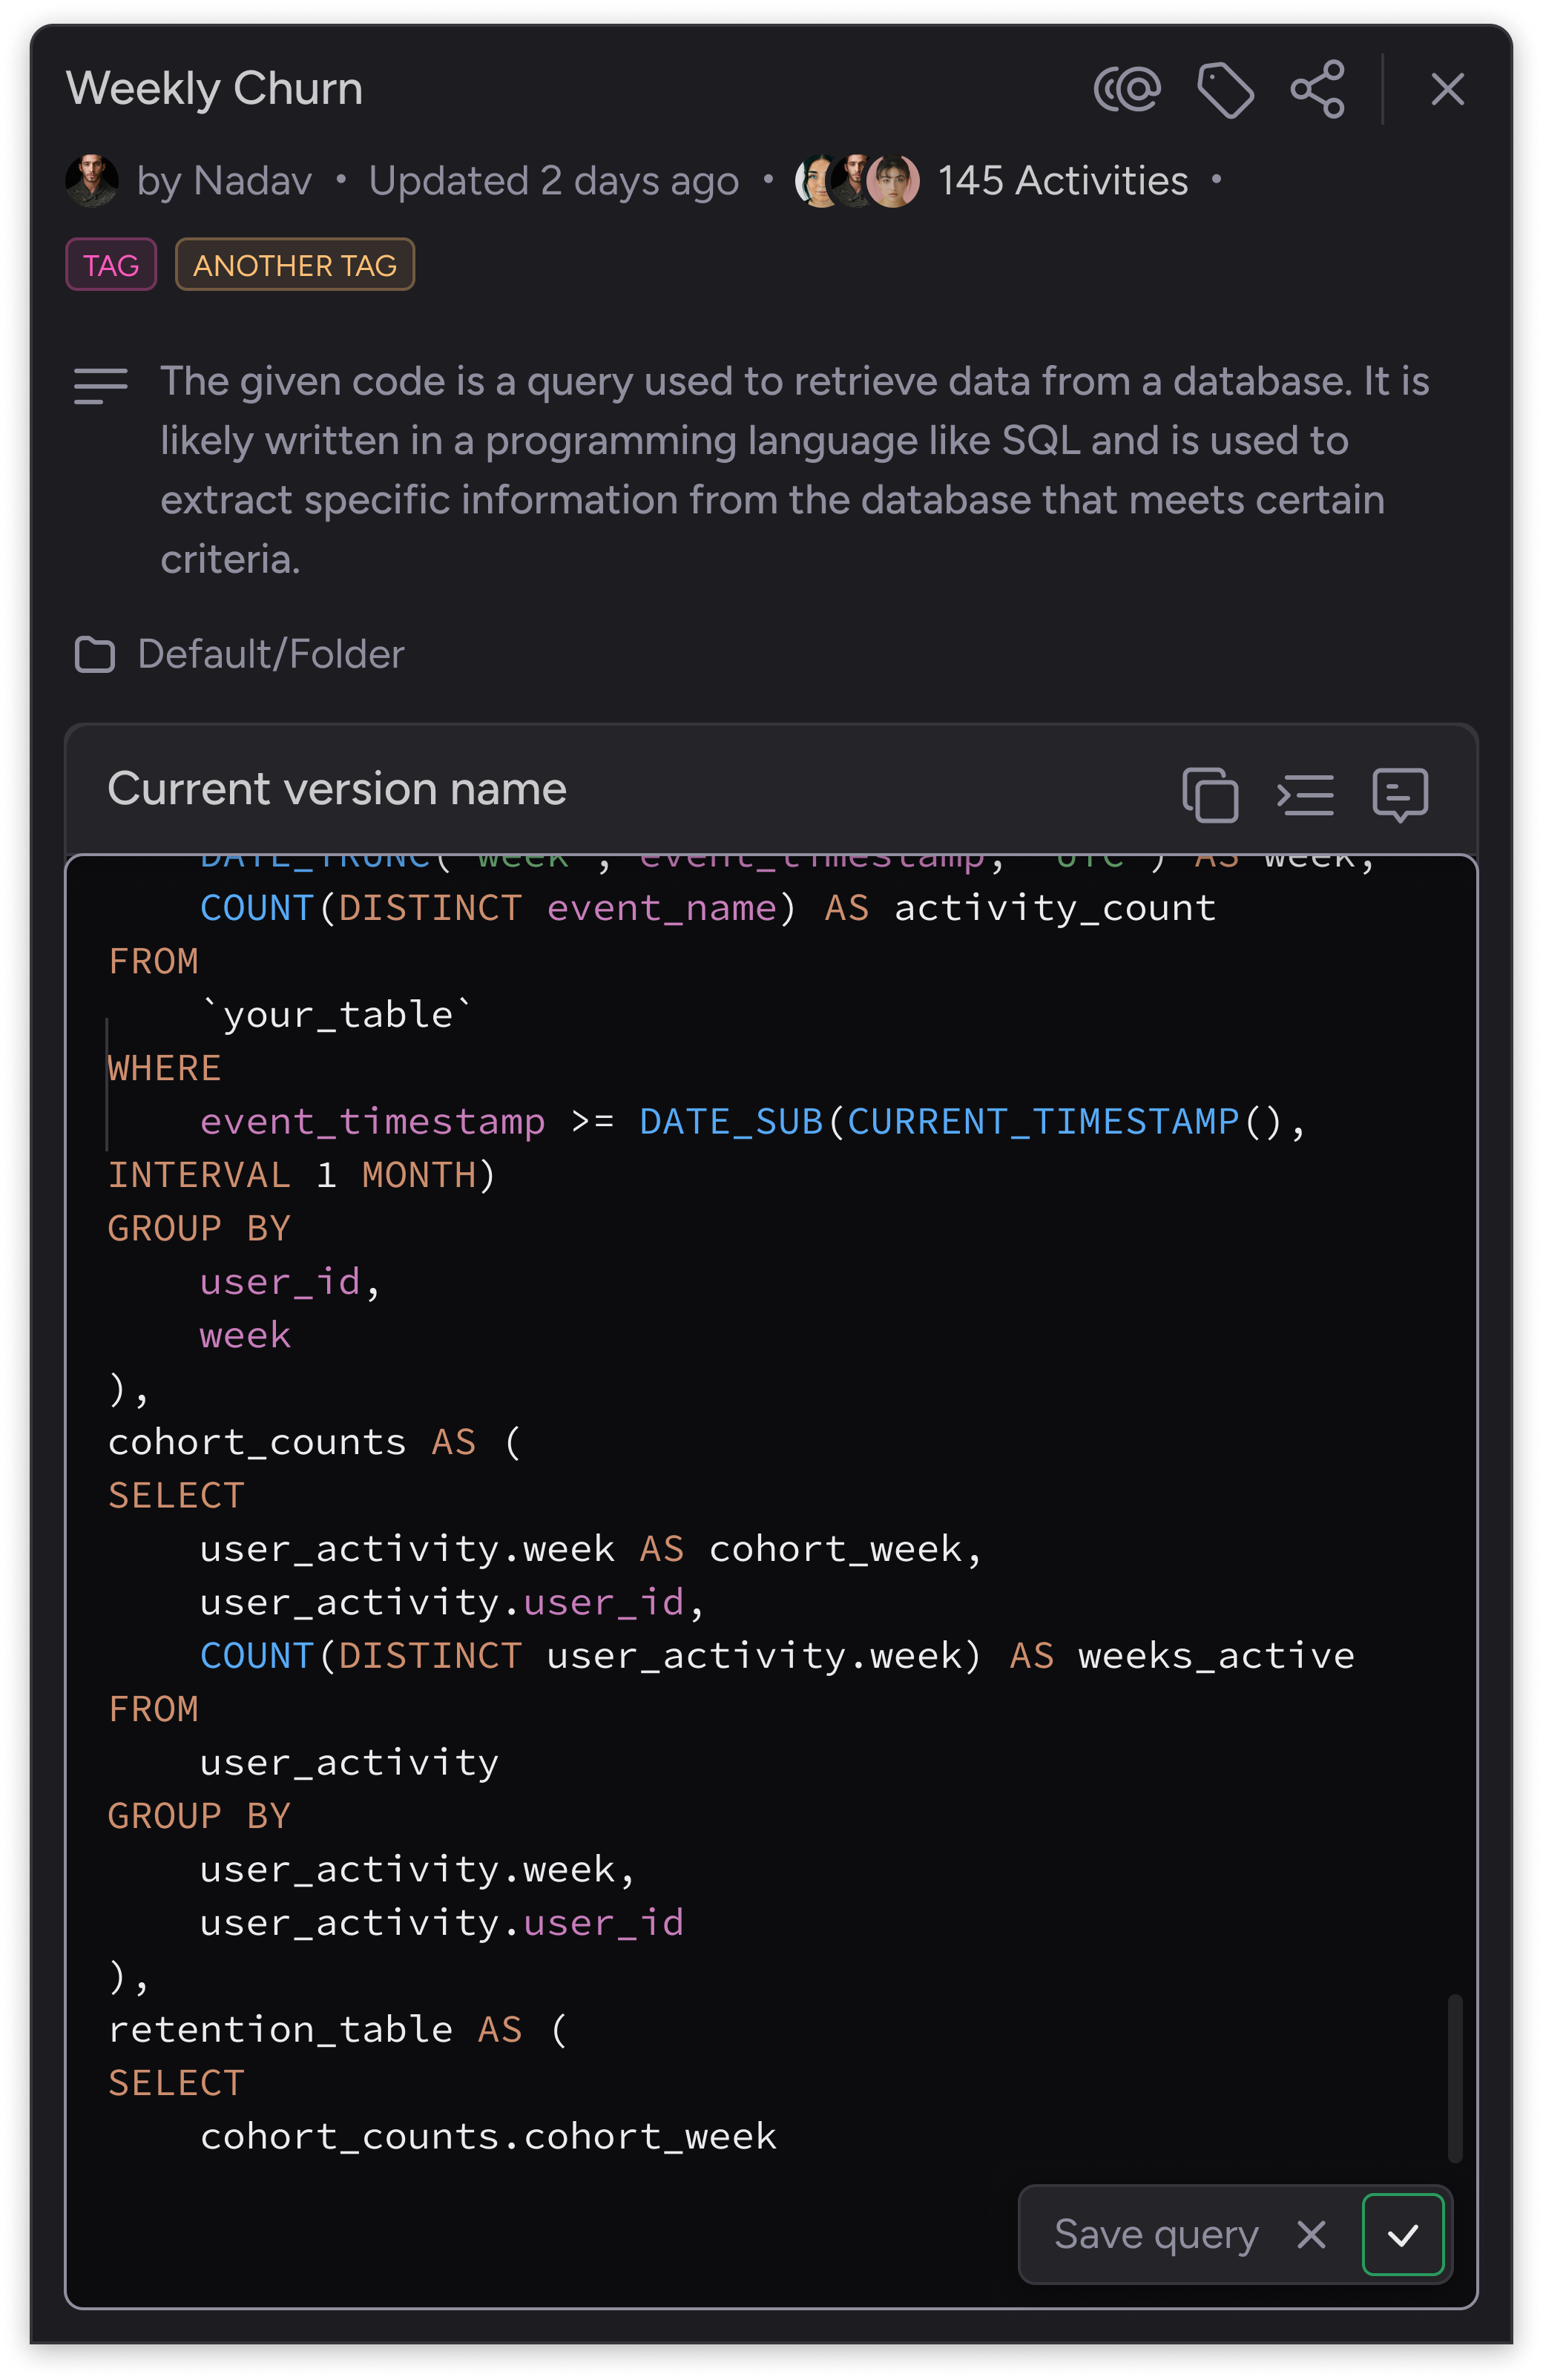Image resolution: width=1543 pixels, height=2380 pixels.
Task: Open the Current version name selector
Action: click(337, 788)
